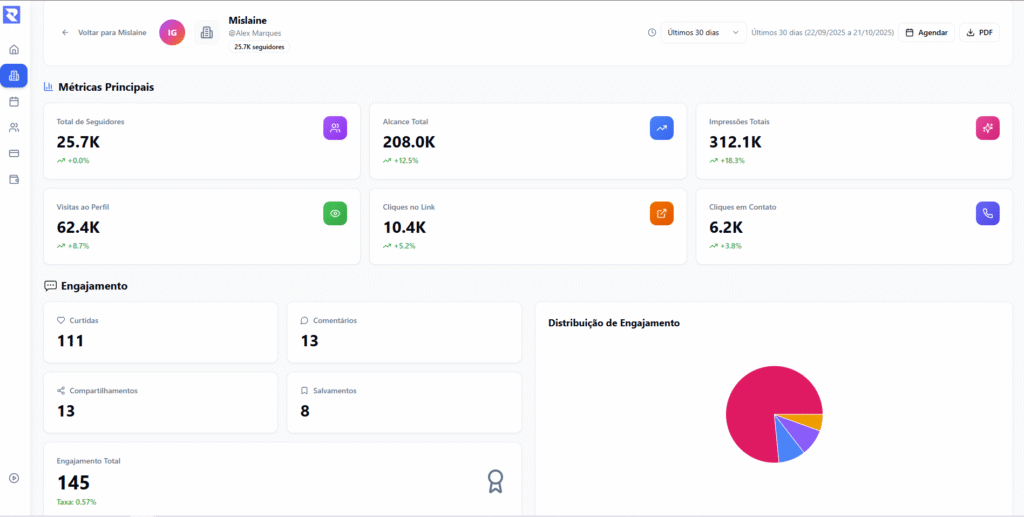Click the speech bubble icon next to Comentários
Viewport: 1024px width, 517px height.
click(x=304, y=321)
